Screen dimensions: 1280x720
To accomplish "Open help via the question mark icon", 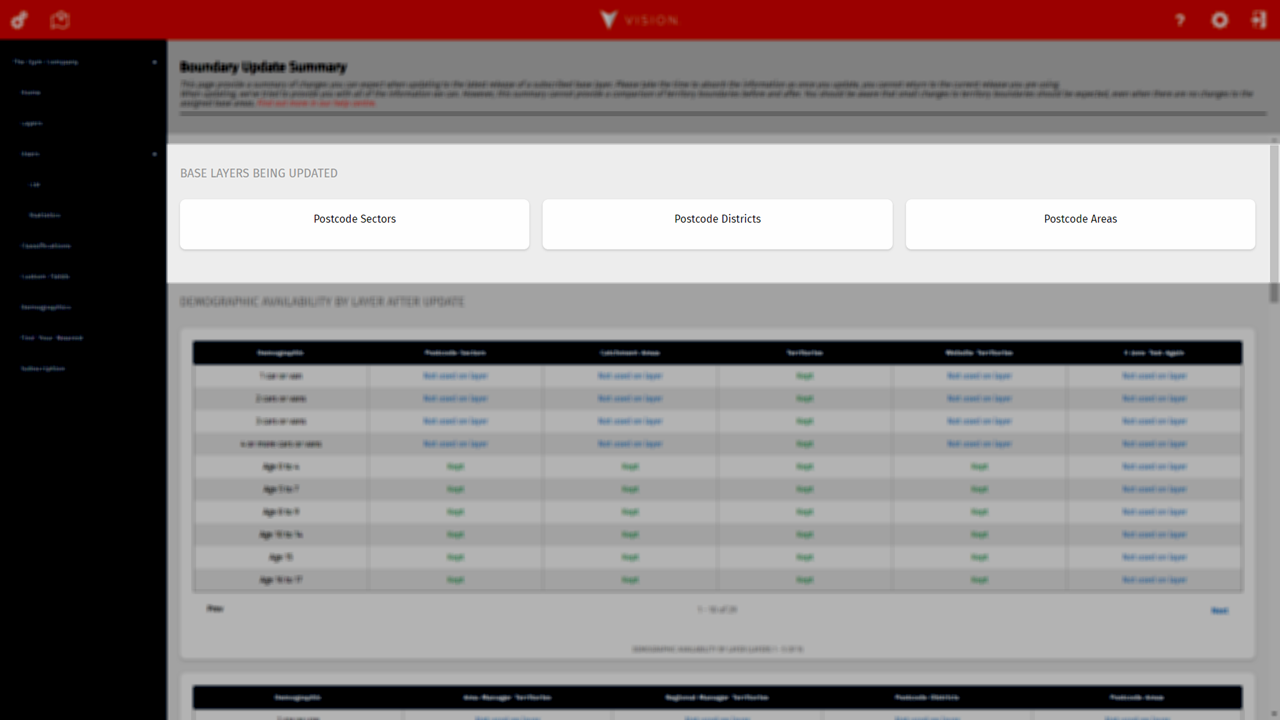I will pyautogui.click(x=1180, y=20).
